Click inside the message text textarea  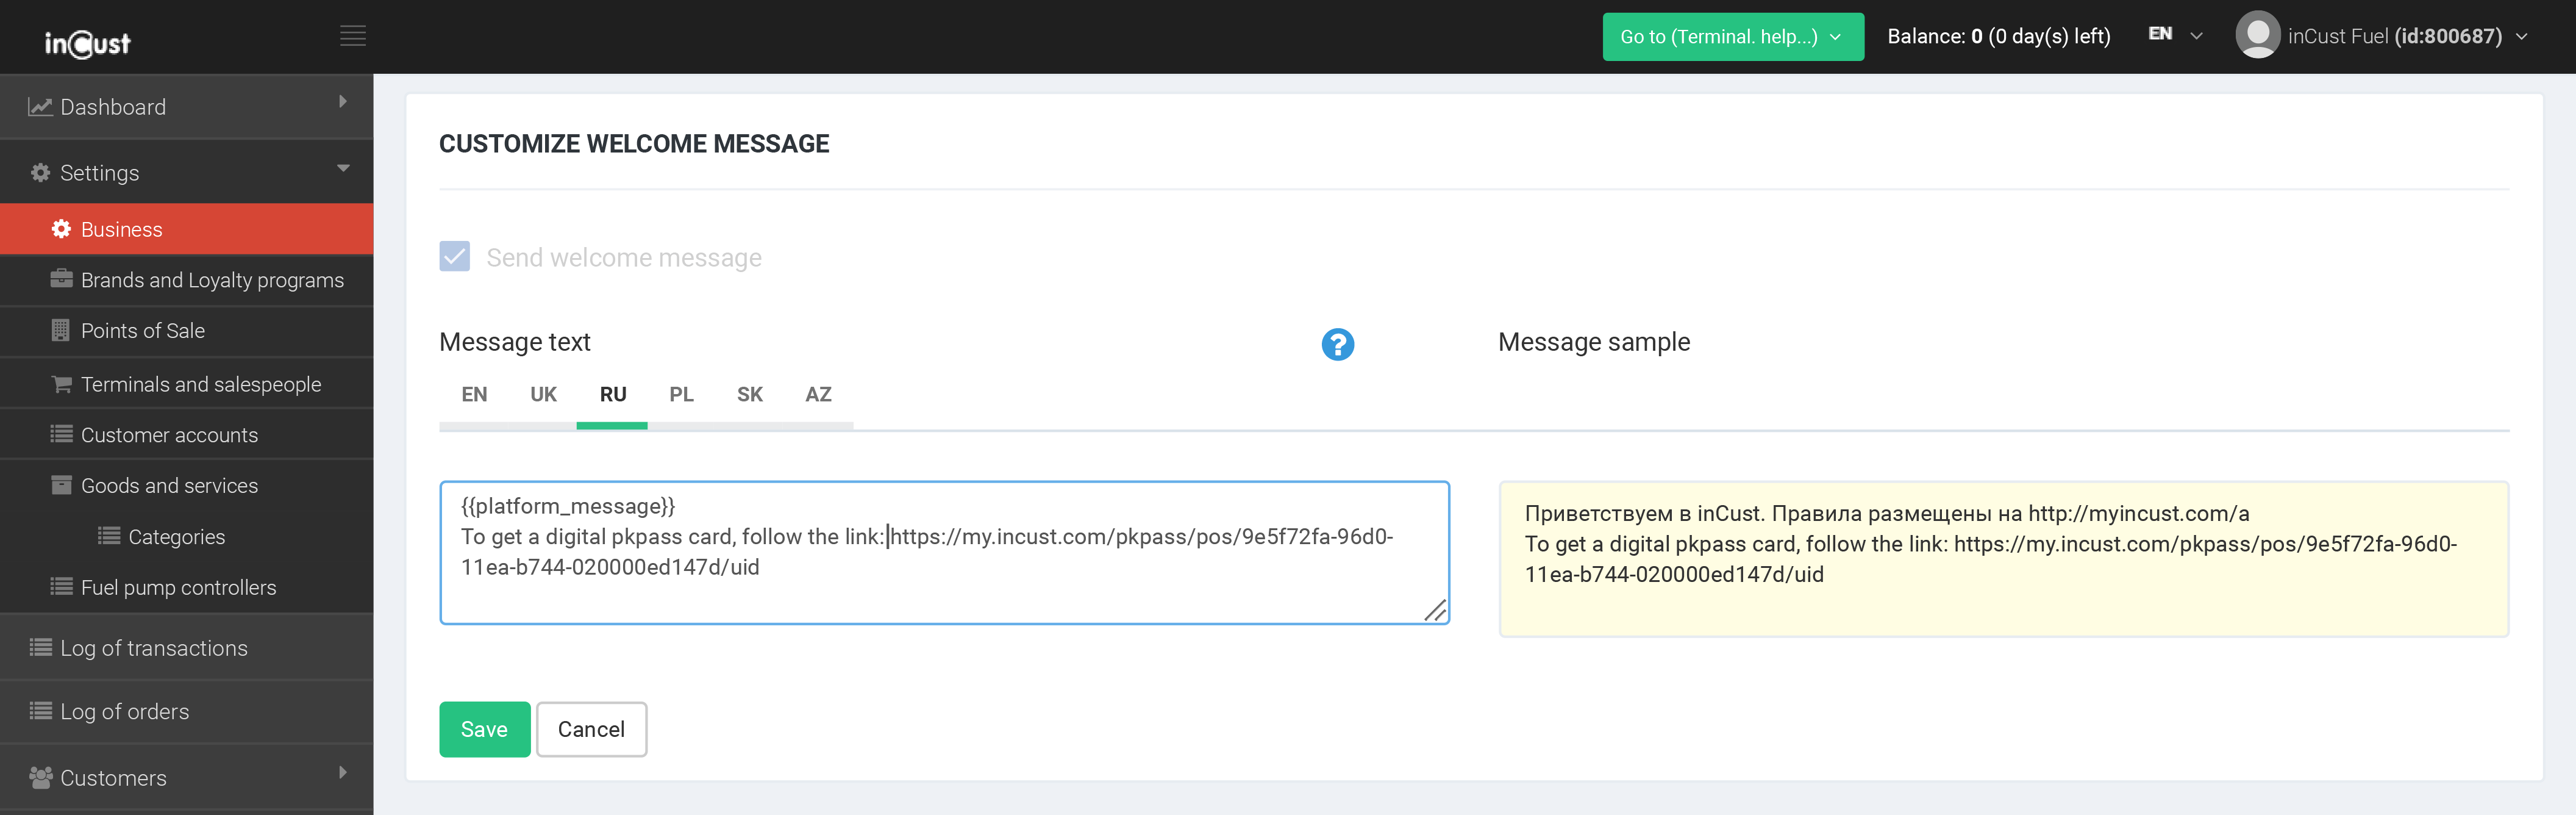[x=943, y=595]
